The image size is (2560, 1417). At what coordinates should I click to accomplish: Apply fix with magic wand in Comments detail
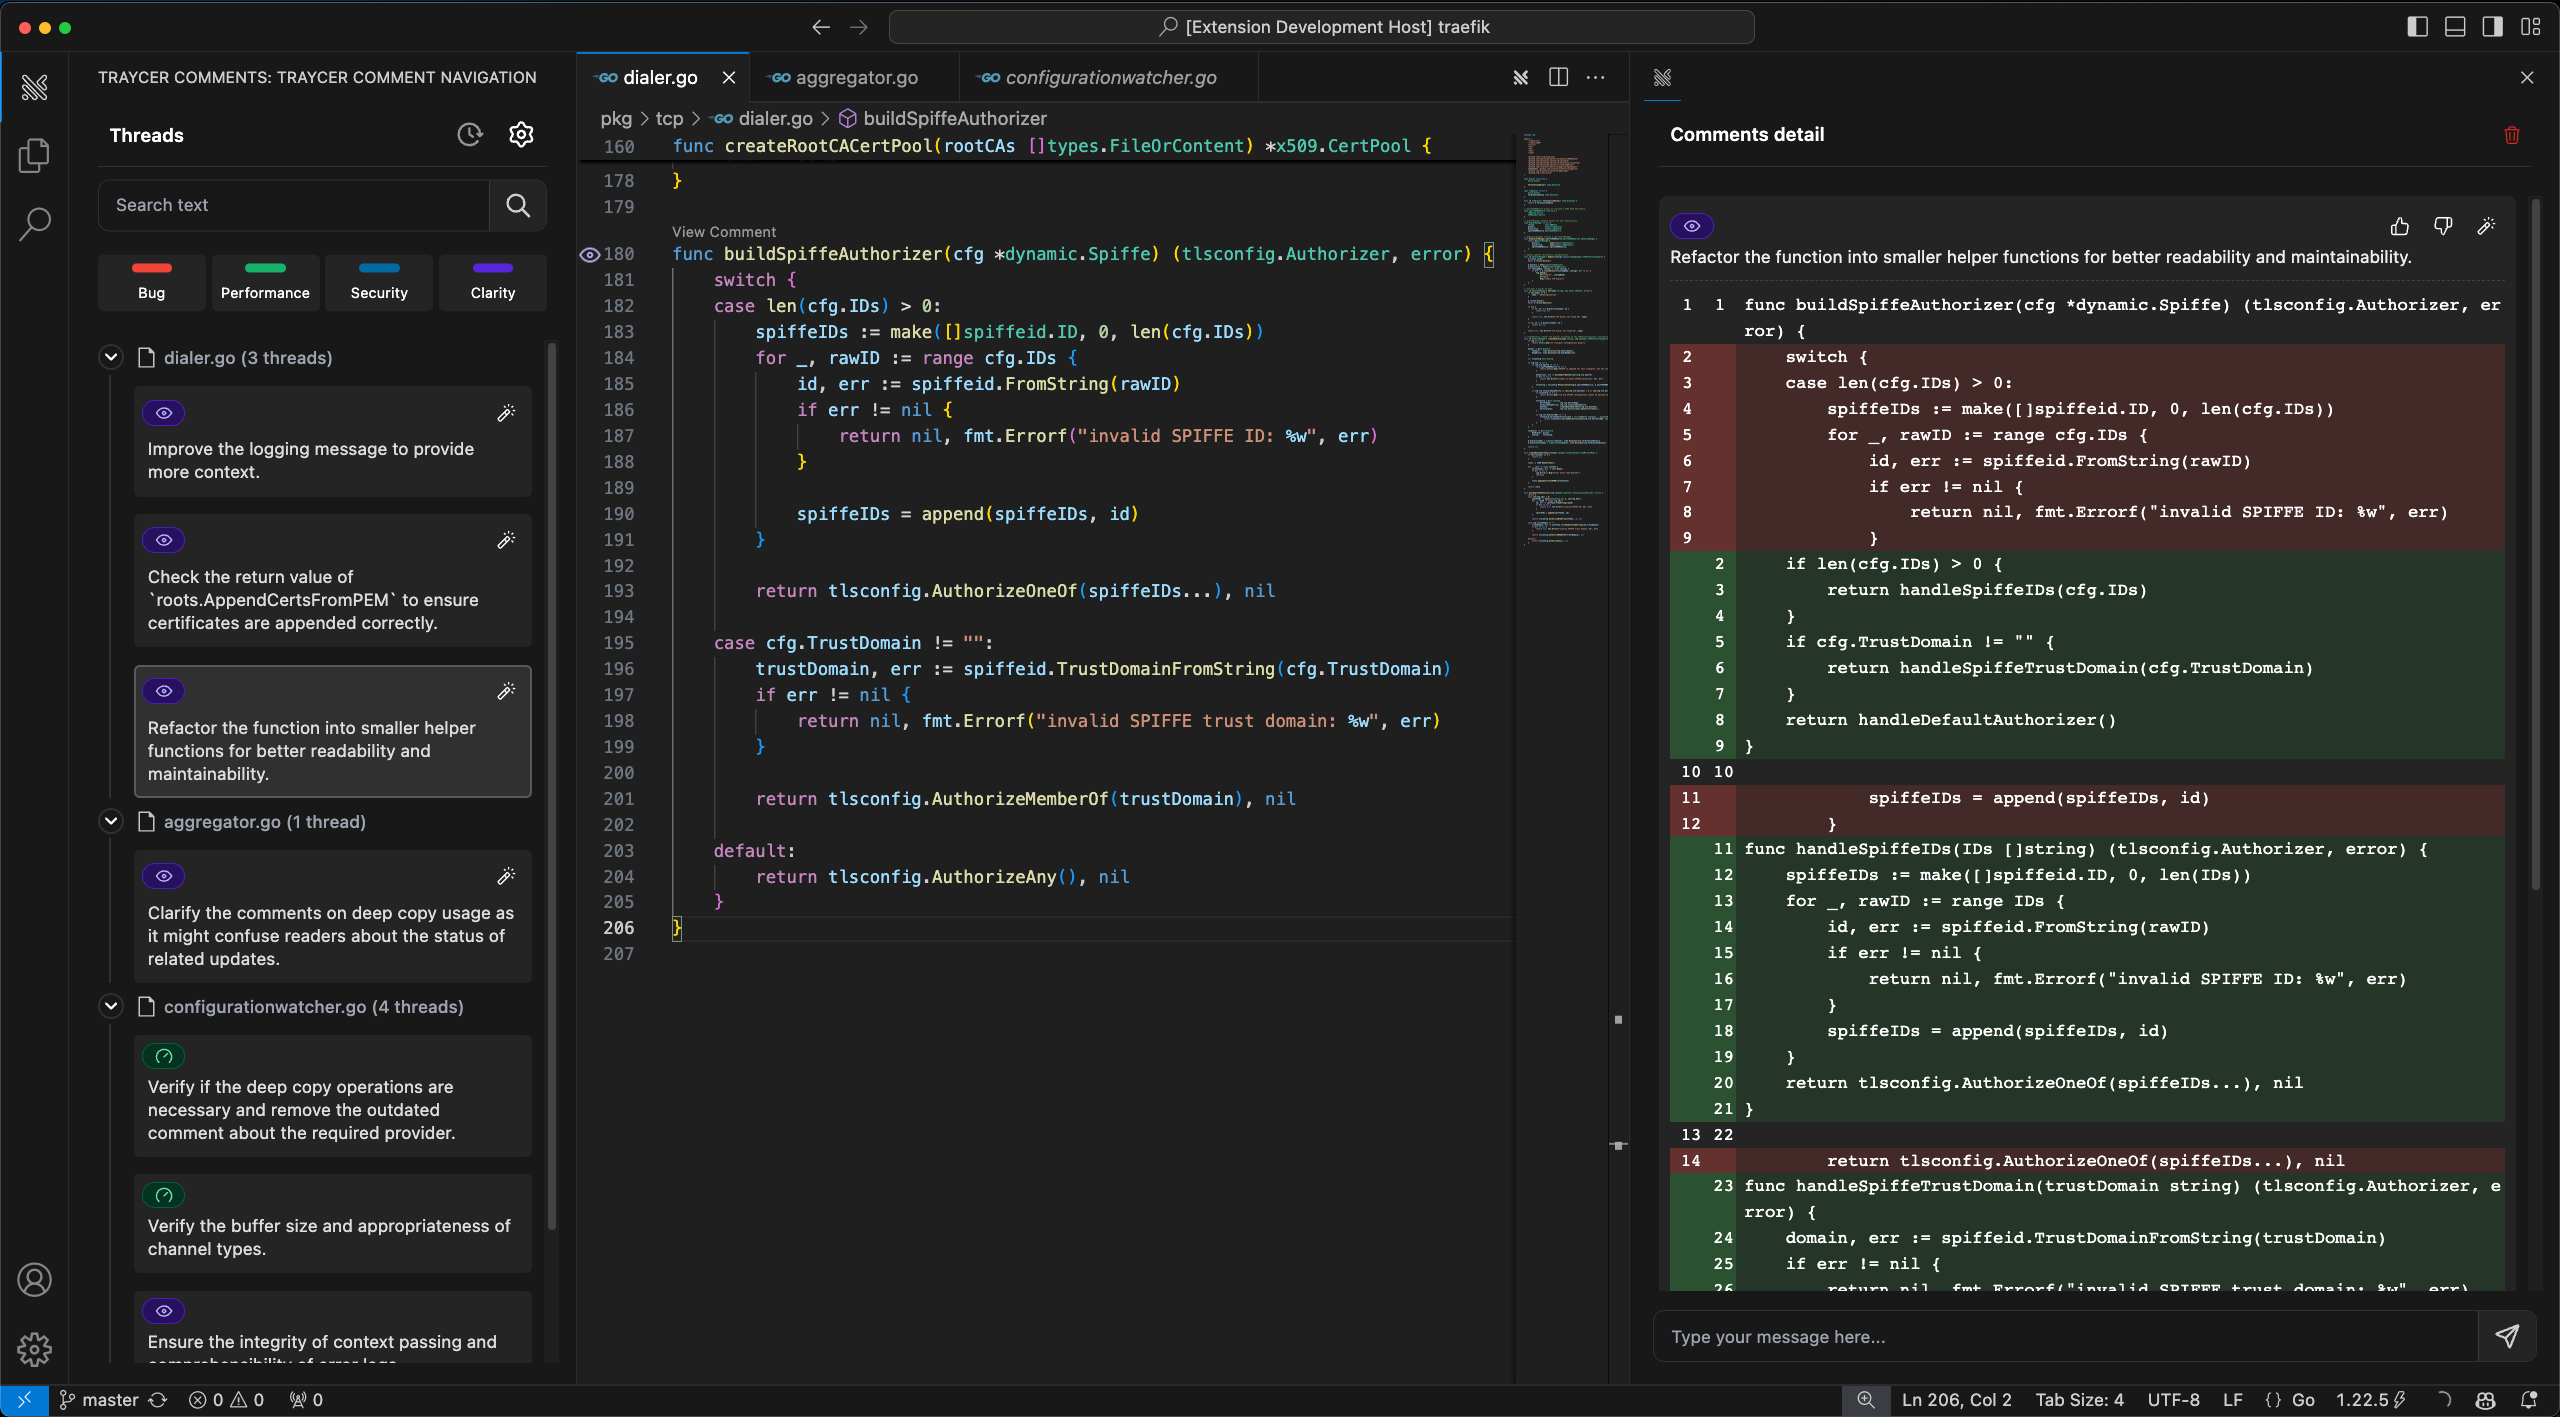click(x=2486, y=226)
